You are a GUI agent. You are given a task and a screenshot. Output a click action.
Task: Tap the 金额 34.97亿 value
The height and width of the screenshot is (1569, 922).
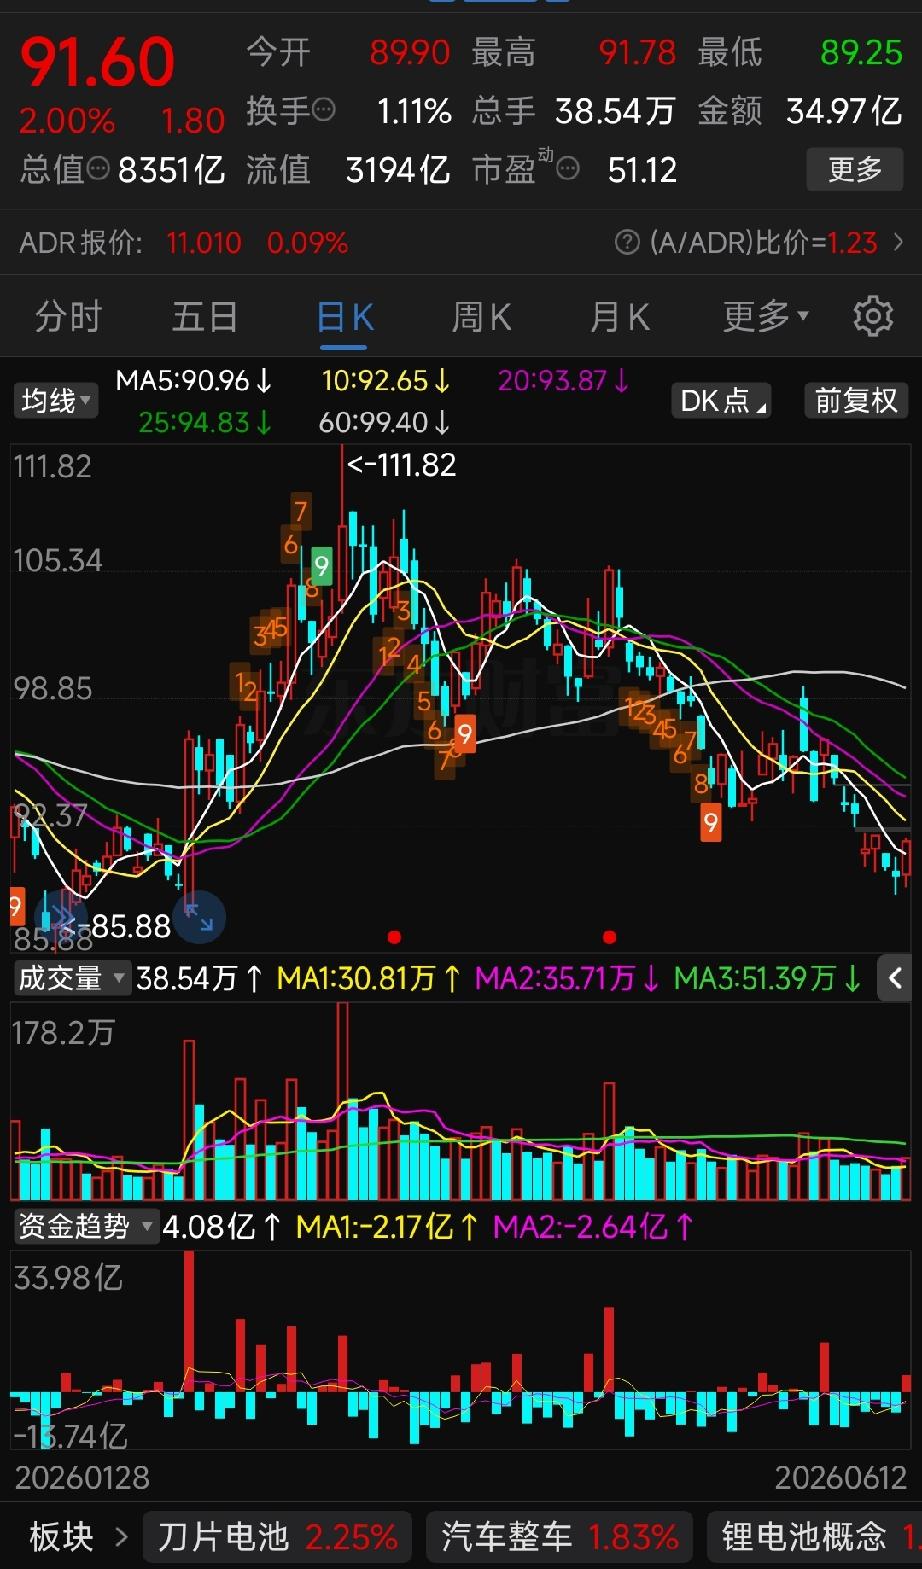click(x=844, y=110)
